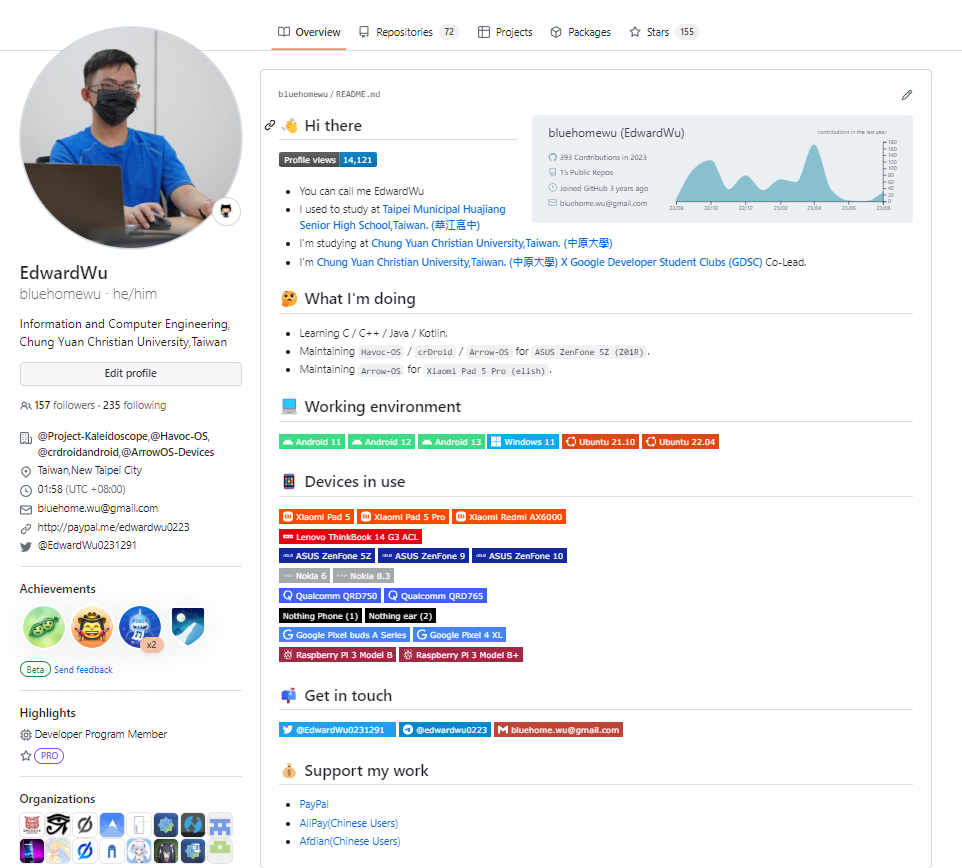Open the YOLO achievement badge
Image resolution: width=962 pixels, height=868 pixels.
click(92, 628)
